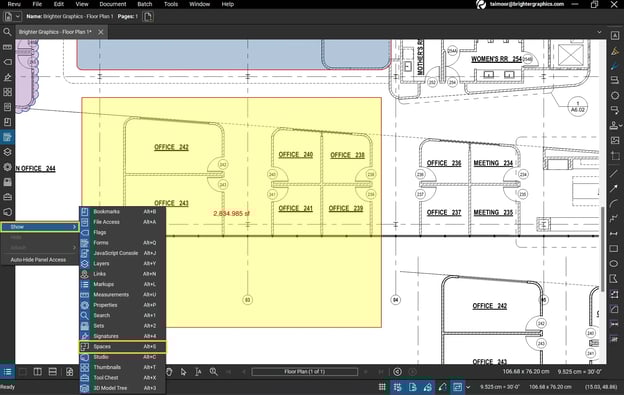
Task: Select the Image tool in right toolbar
Action: [615, 140]
